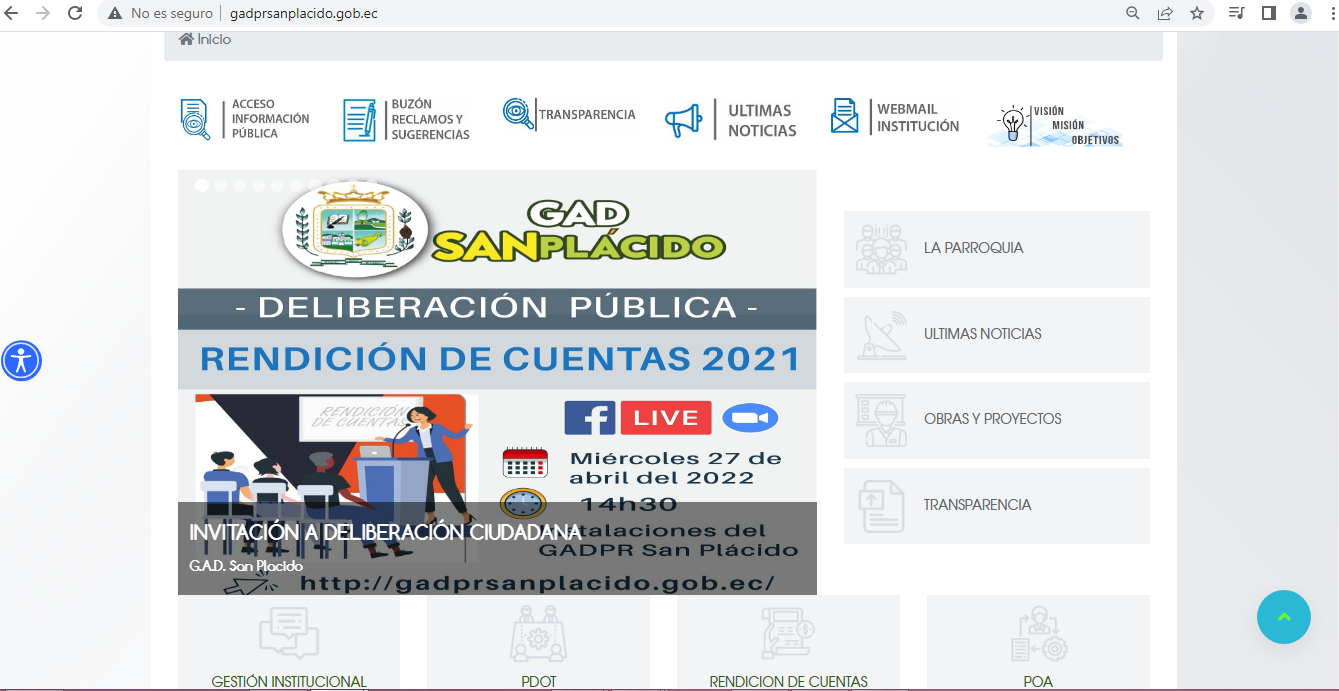The width and height of the screenshot is (1339, 691).
Task: Open the blue accessibility widget icon
Action: [x=21, y=361]
